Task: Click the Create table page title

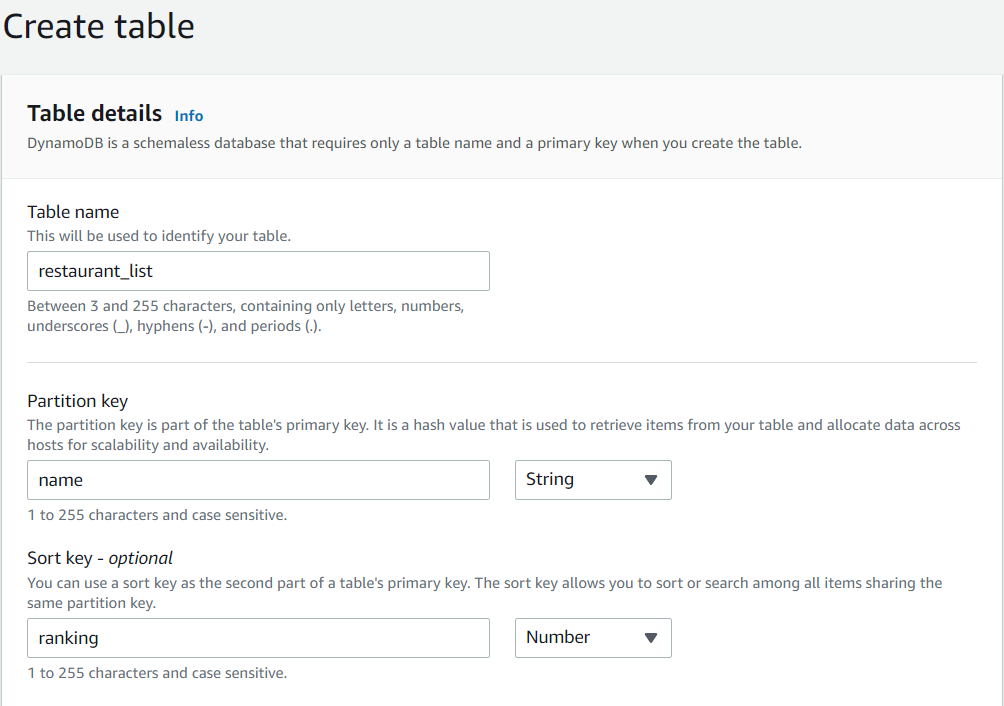Action: point(98,26)
